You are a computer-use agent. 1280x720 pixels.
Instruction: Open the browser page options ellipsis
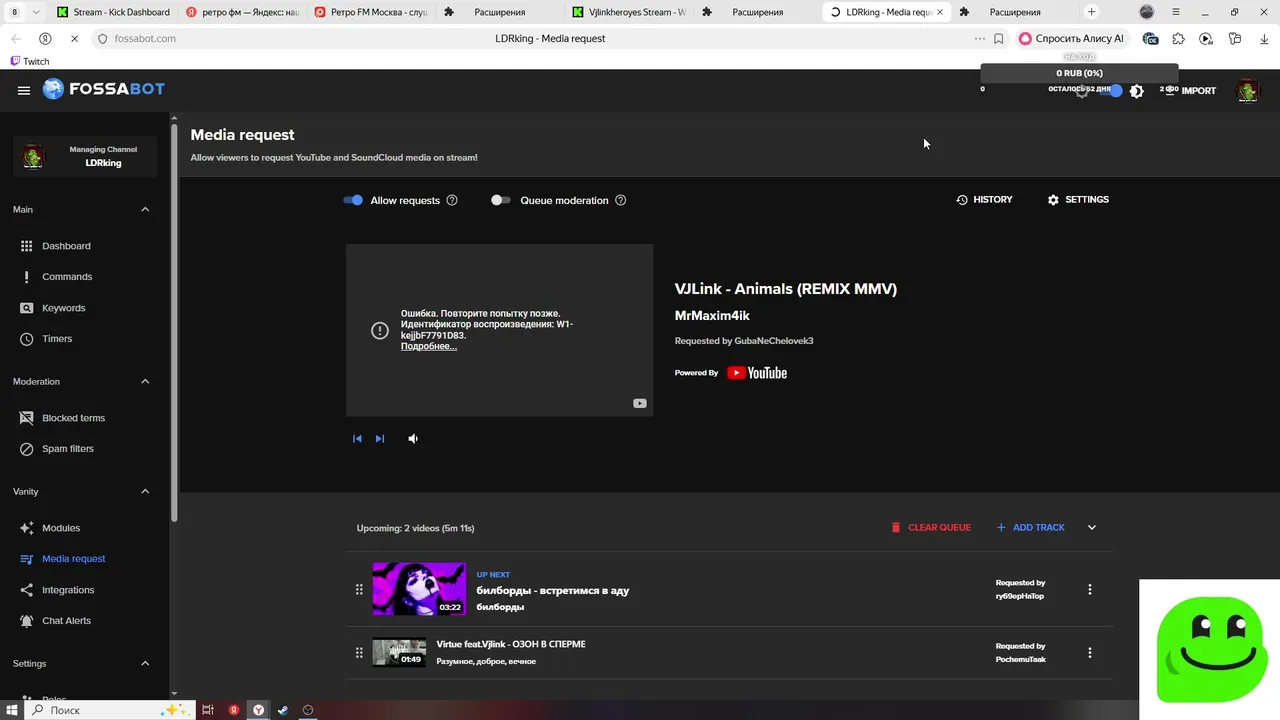coord(980,38)
